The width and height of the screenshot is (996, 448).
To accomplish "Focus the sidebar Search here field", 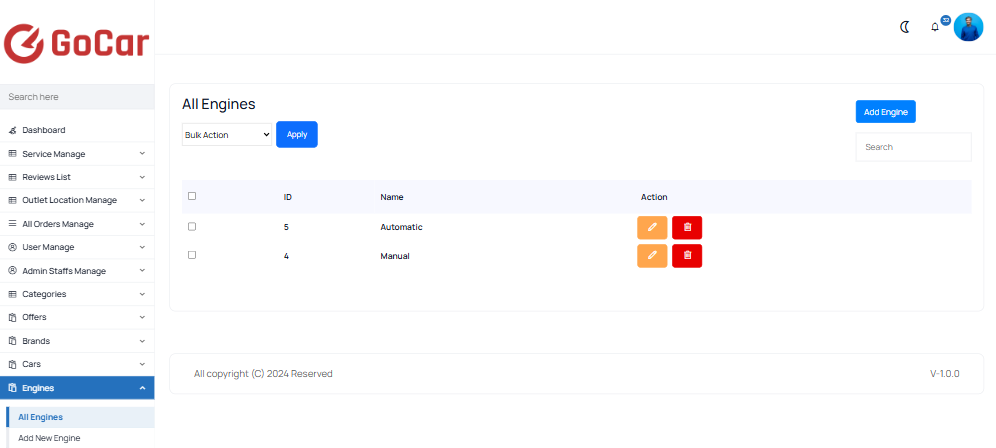I will click(x=77, y=97).
